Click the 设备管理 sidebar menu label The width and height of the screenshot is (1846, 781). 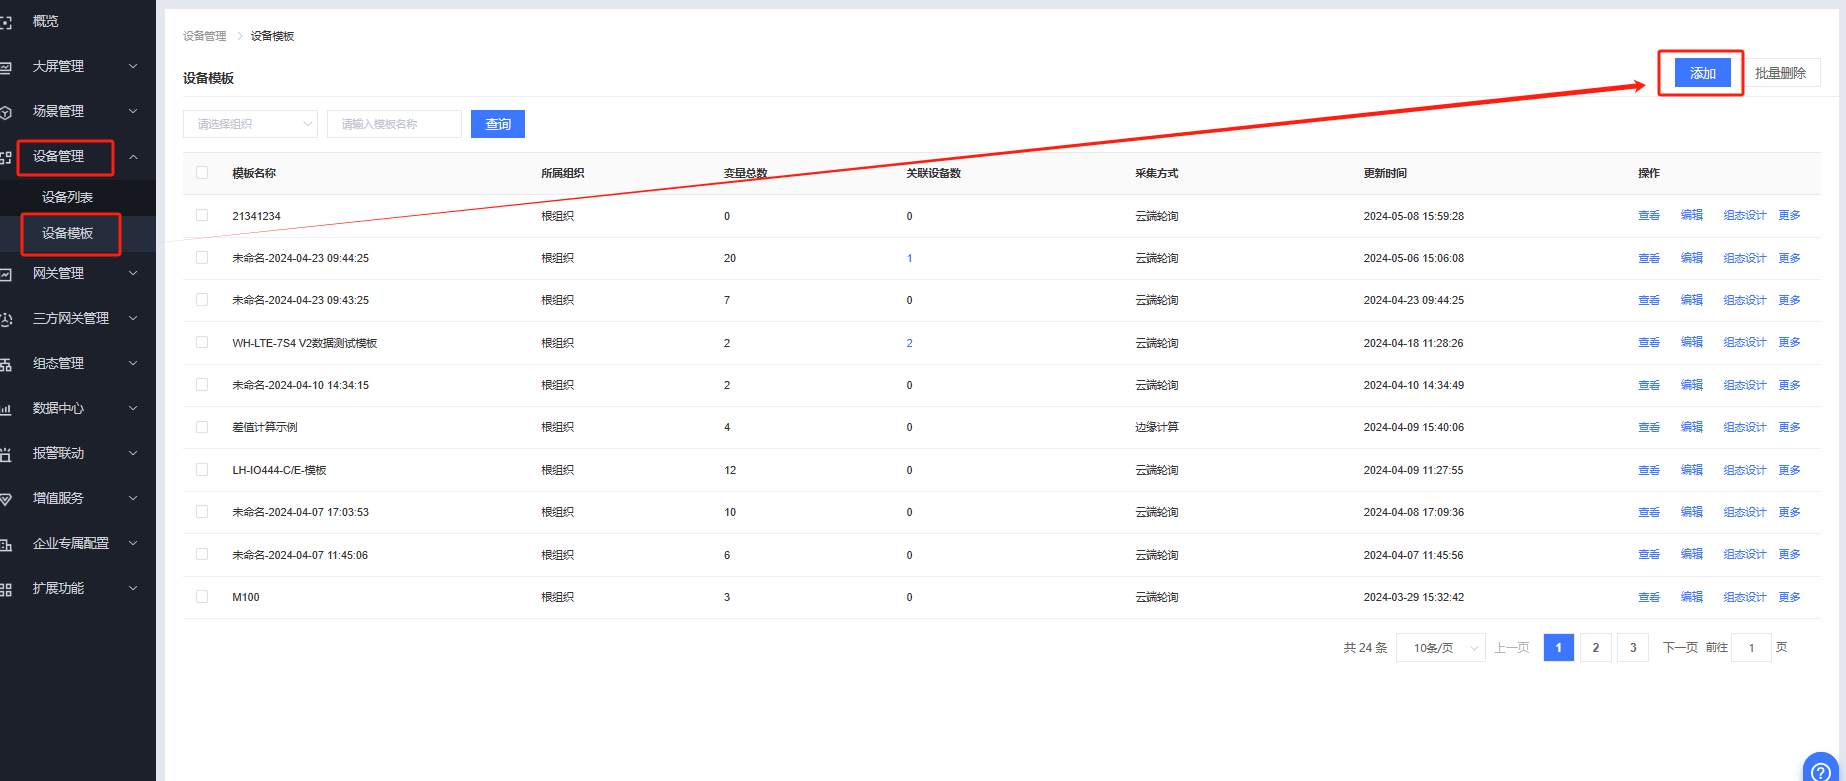(x=58, y=156)
